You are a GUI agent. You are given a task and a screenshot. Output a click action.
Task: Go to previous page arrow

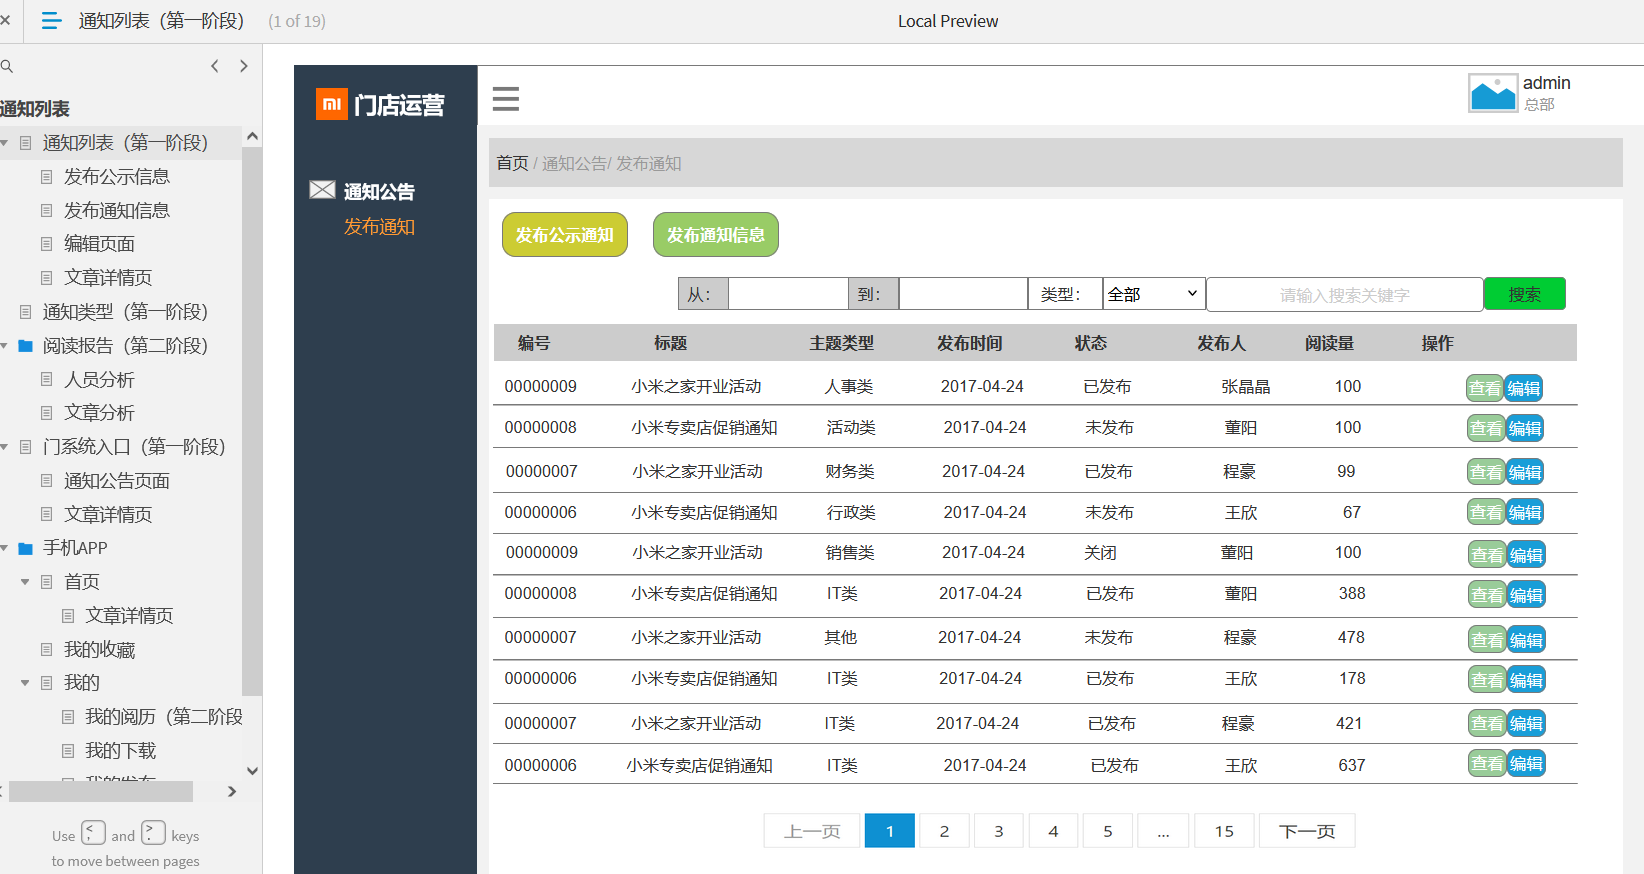pyautogui.click(x=215, y=66)
